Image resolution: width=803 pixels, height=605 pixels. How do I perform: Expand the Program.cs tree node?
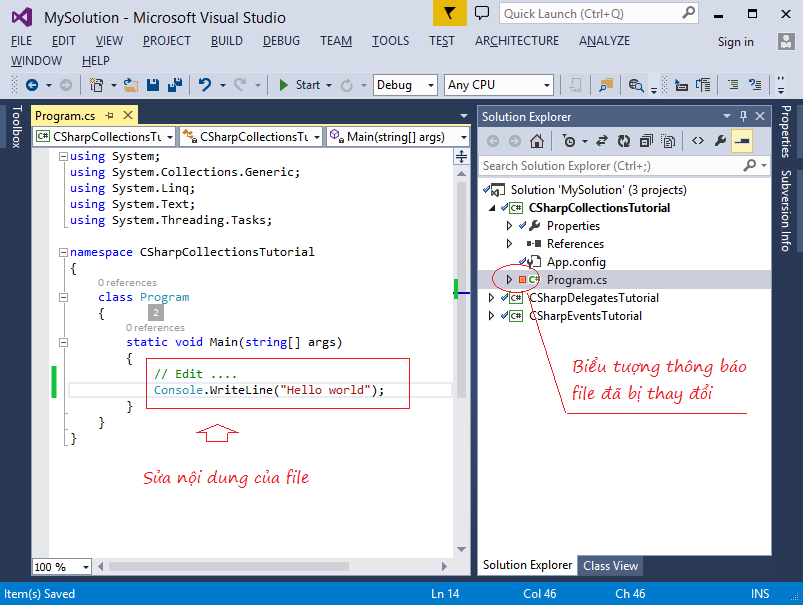pyautogui.click(x=509, y=279)
